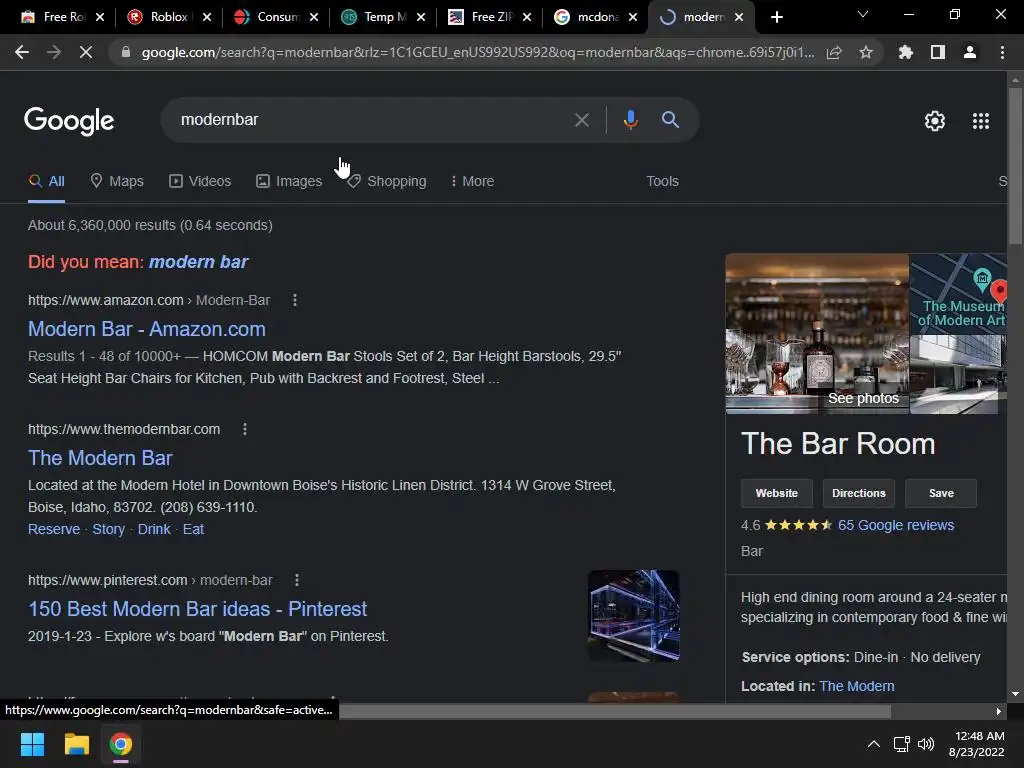Select the Videos search filter
Viewport: 1024px width, 768px height.
click(200, 181)
